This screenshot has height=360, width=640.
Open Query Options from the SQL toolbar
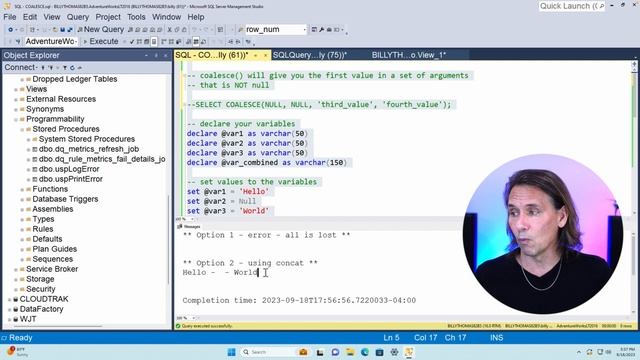(x=147, y=42)
